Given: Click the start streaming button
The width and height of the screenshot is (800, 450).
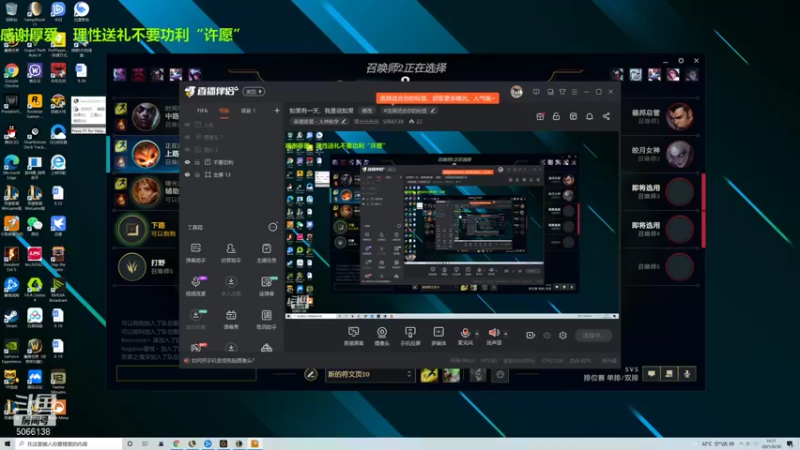Looking at the screenshot, I should [593, 335].
